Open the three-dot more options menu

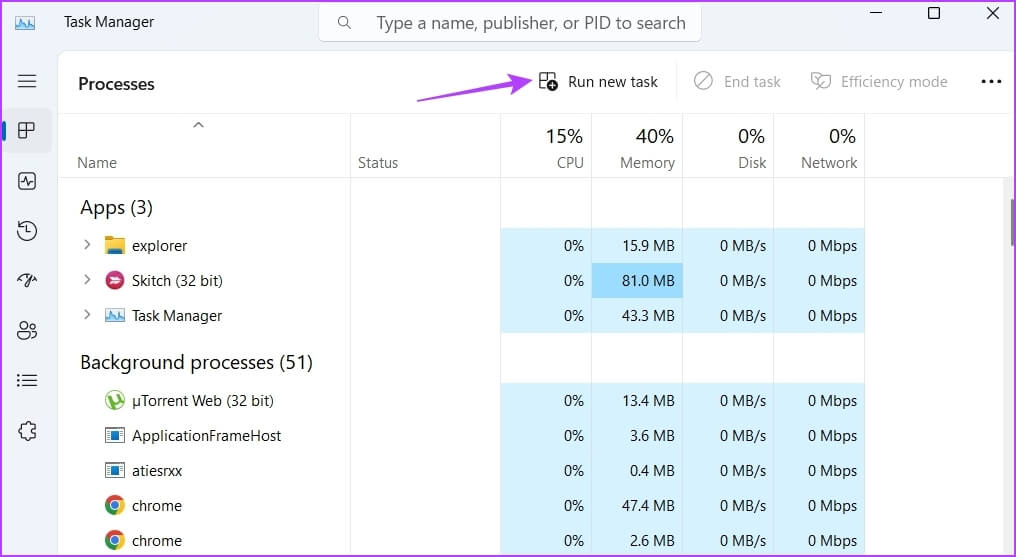point(991,82)
